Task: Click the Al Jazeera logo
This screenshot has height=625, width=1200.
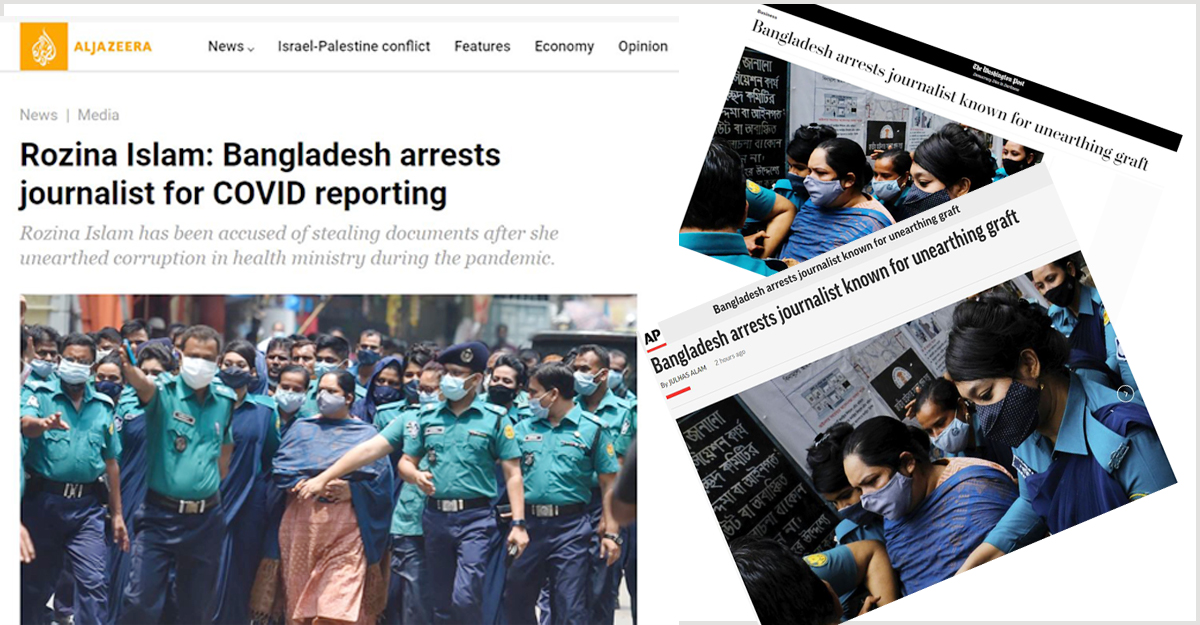Action: click(86, 47)
